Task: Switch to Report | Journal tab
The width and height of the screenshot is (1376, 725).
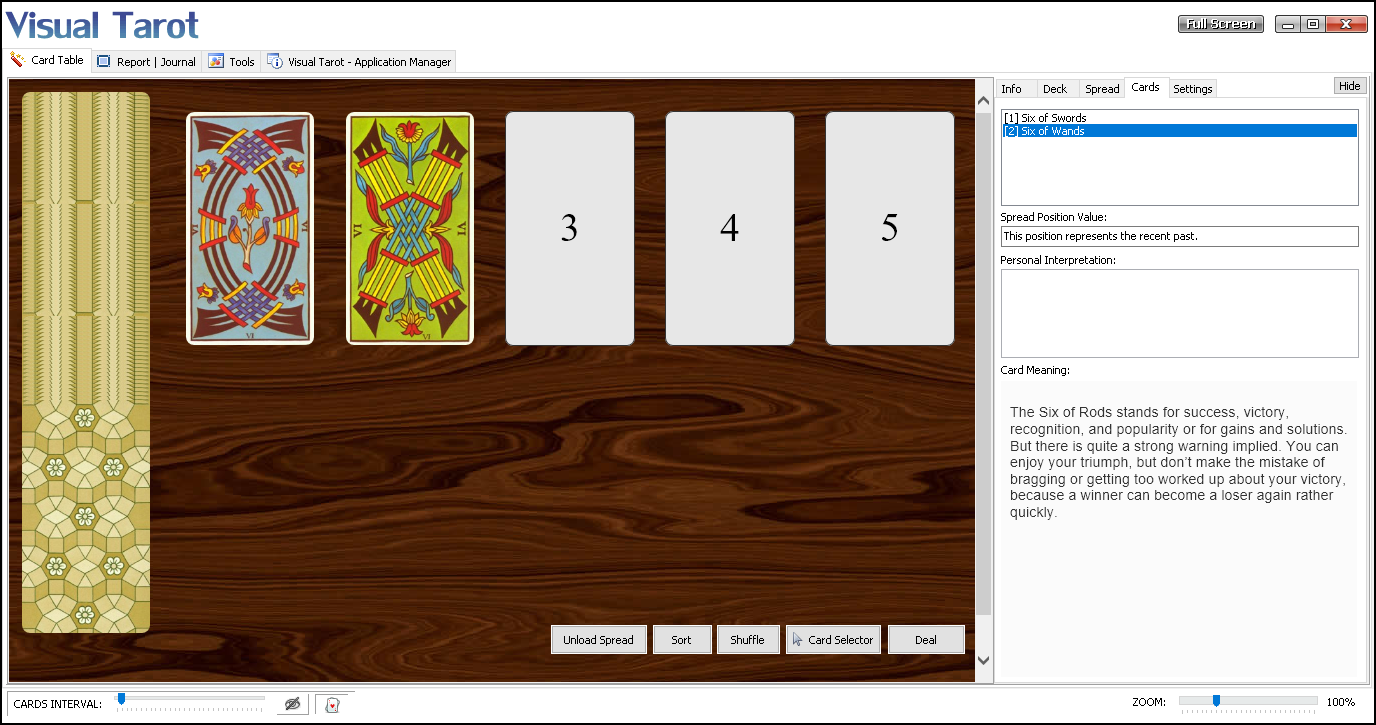Action: (147, 62)
